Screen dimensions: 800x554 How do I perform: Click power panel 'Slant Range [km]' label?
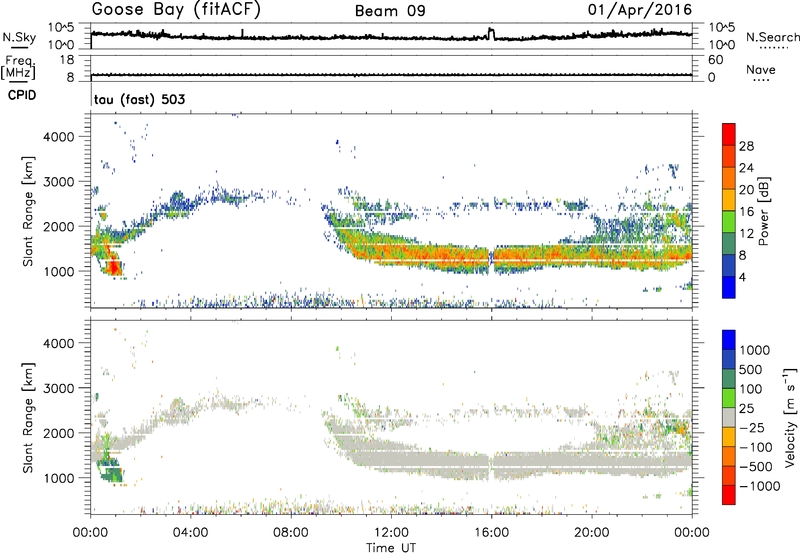(x=28, y=211)
